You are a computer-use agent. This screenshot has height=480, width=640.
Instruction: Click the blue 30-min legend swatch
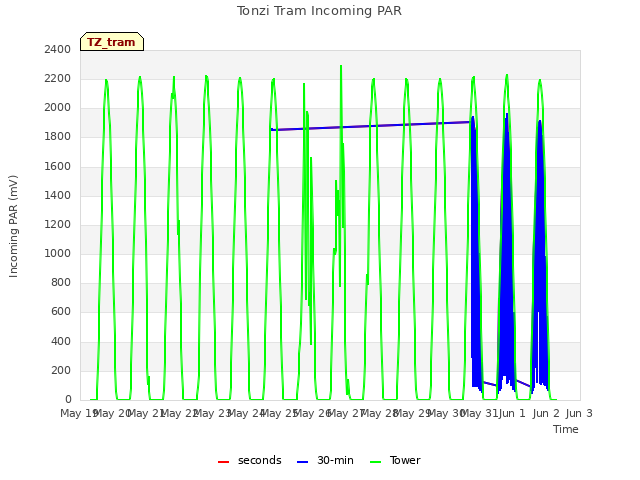point(302,462)
